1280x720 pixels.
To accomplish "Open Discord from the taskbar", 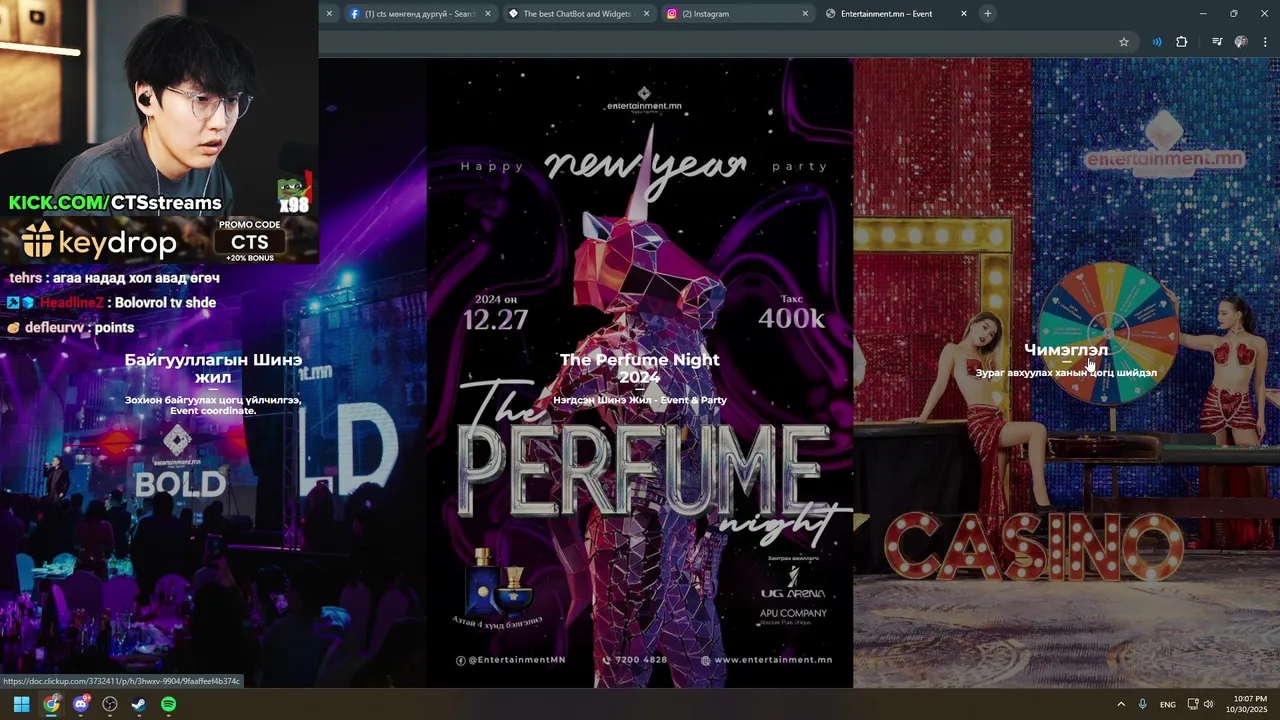I will click(x=81, y=704).
